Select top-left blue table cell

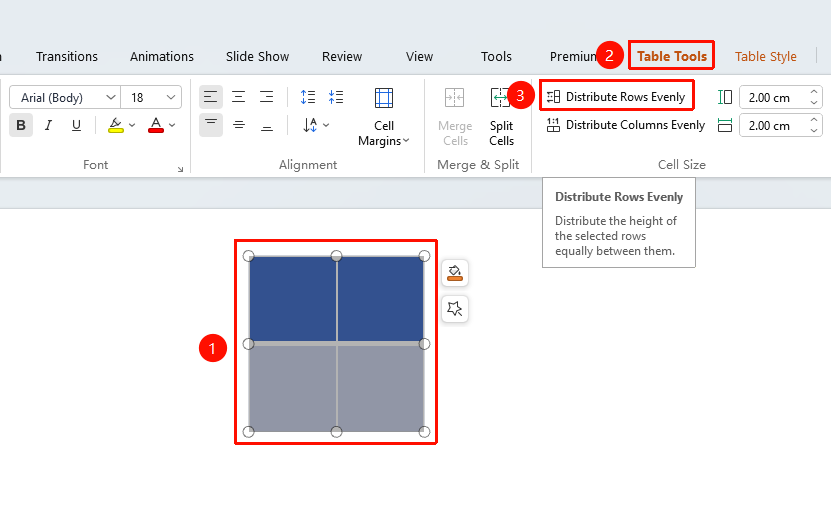click(x=293, y=298)
